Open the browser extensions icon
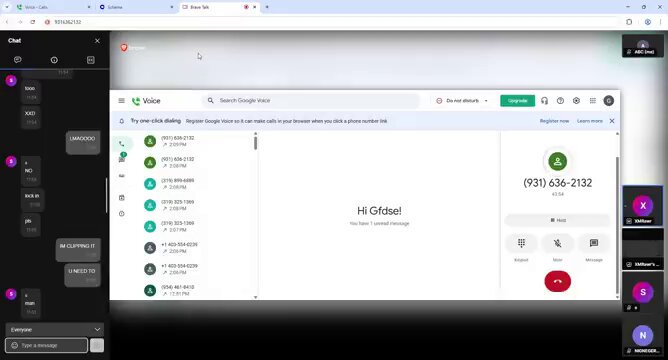This screenshot has height=360, width=668. pyautogui.click(x=629, y=22)
